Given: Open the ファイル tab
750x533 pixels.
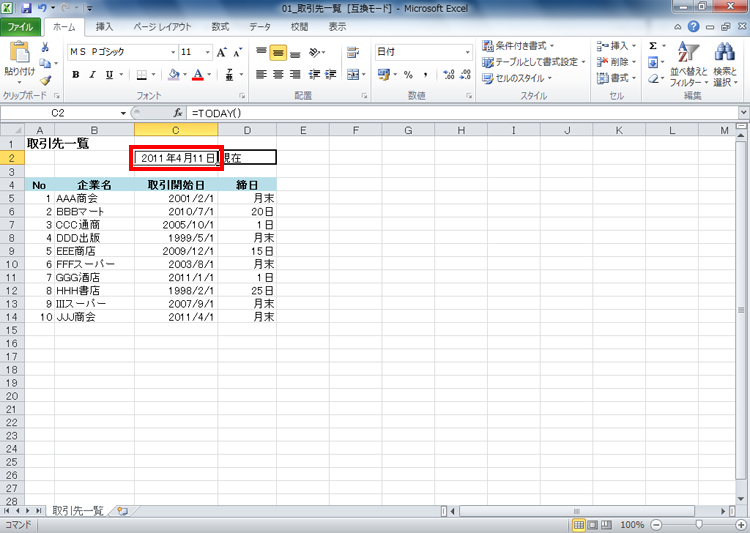Looking at the screenshot, I should tap(20, 27).
